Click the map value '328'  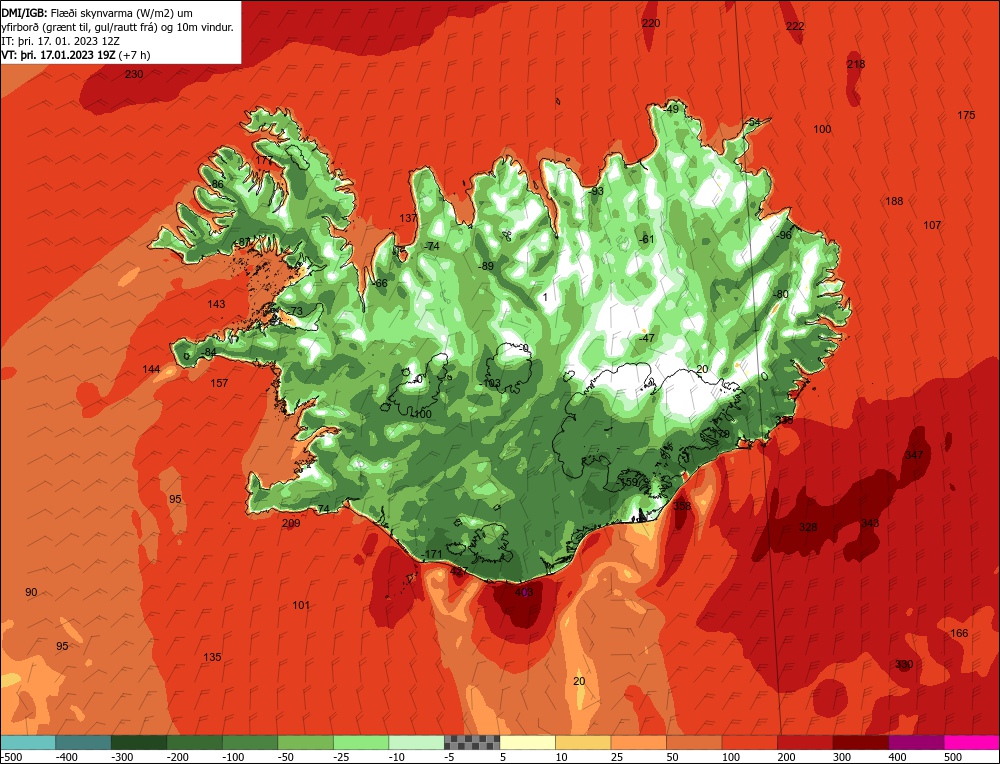[x=808, y=527]
